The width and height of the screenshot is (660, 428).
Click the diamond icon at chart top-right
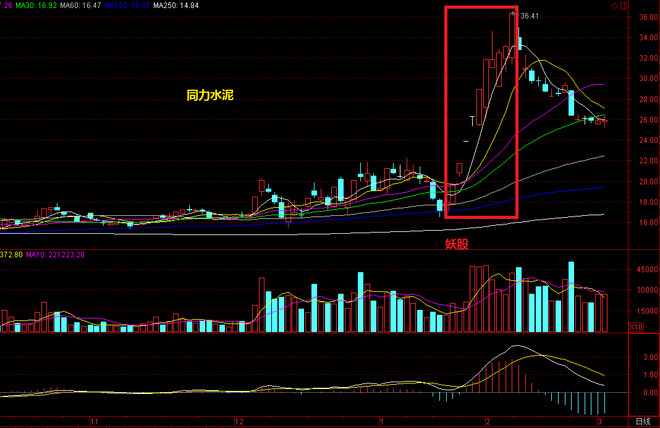[x=615, y=5]
